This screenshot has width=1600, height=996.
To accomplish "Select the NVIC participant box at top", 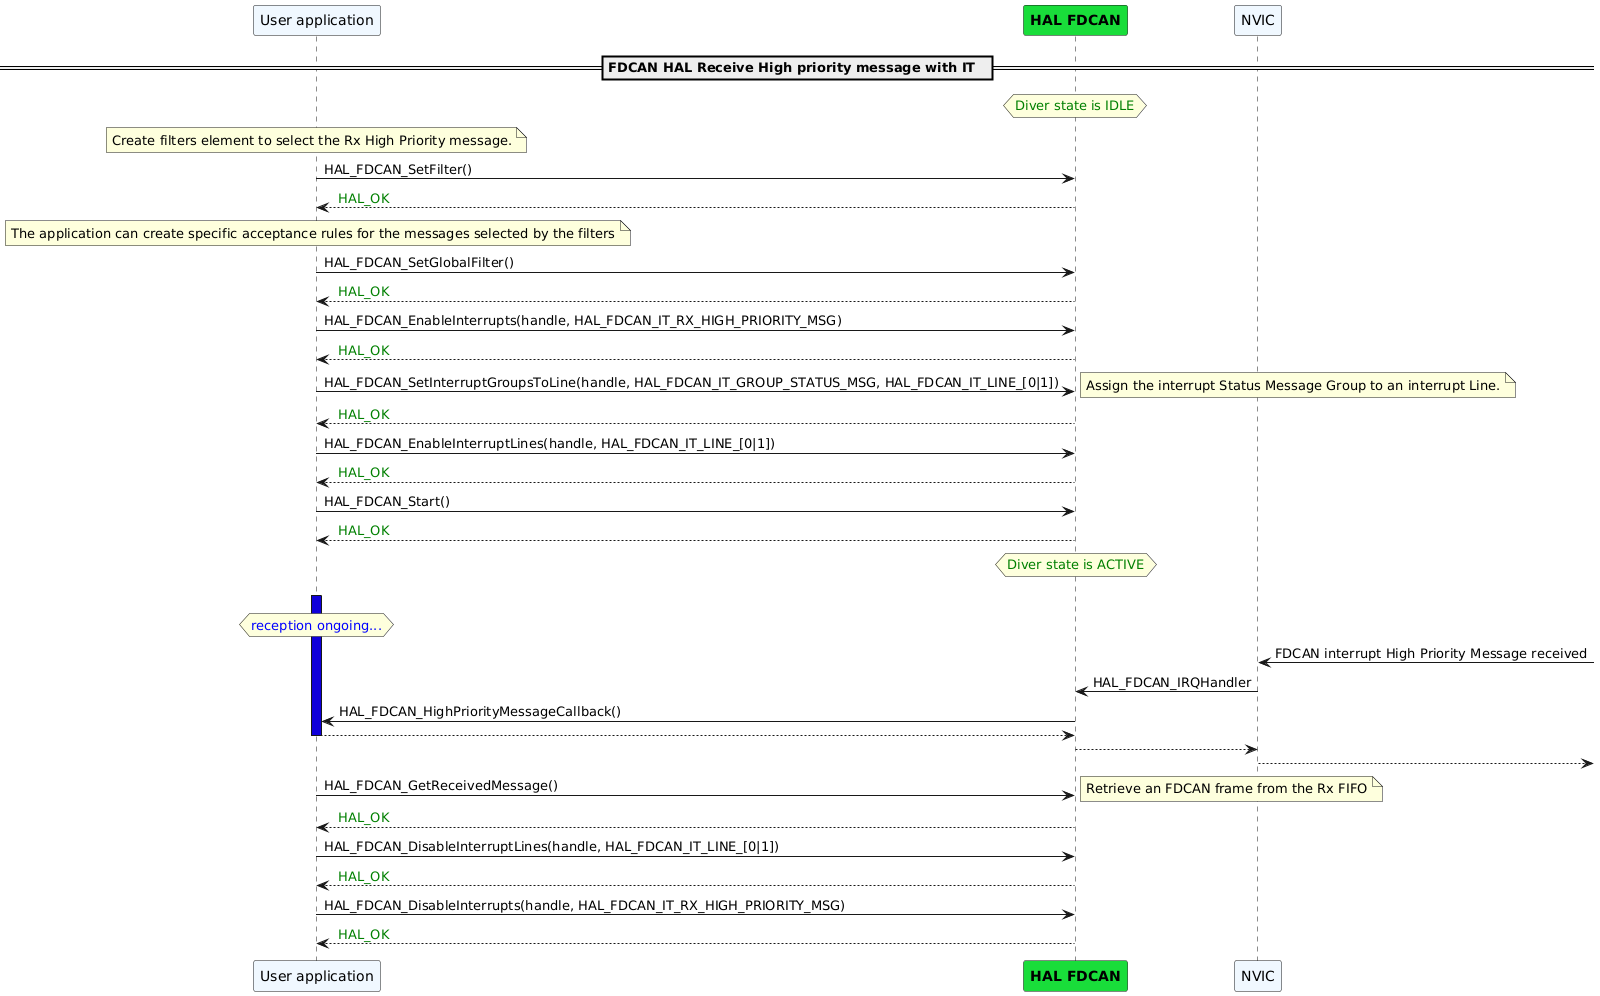I will [x=1256, y=20].
